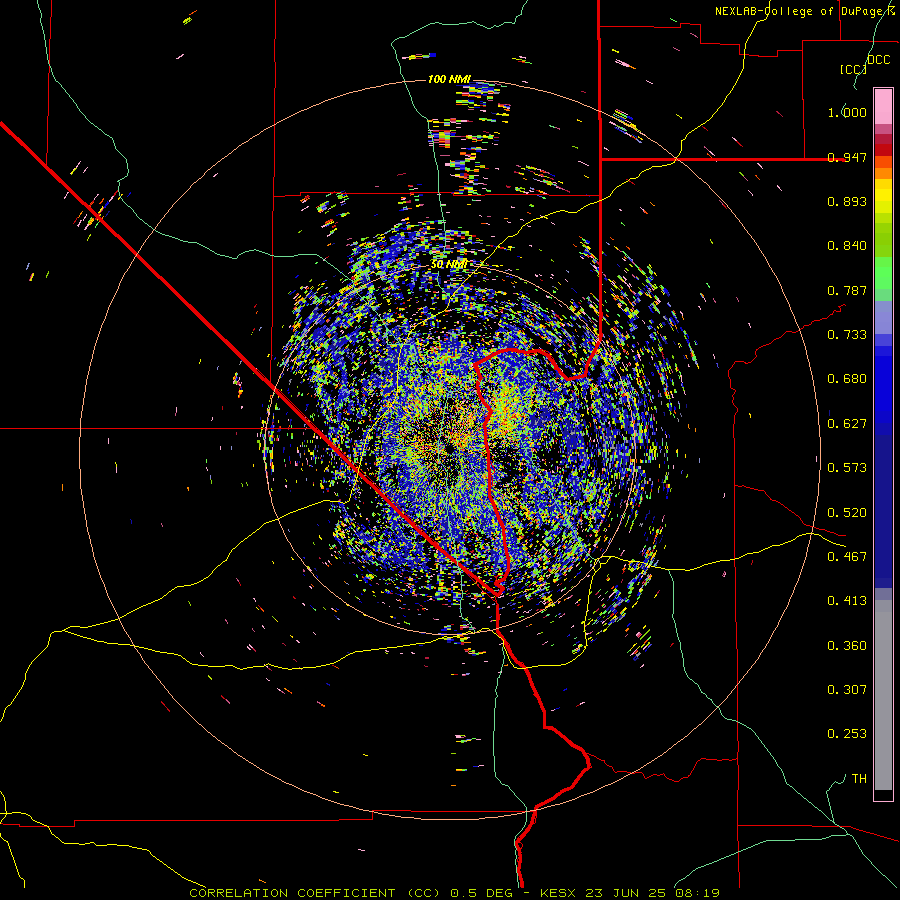The height and width of the screenshot is (900, 900).
Task: Select the 0.520 scale label
Action: (x=847, y=513)
